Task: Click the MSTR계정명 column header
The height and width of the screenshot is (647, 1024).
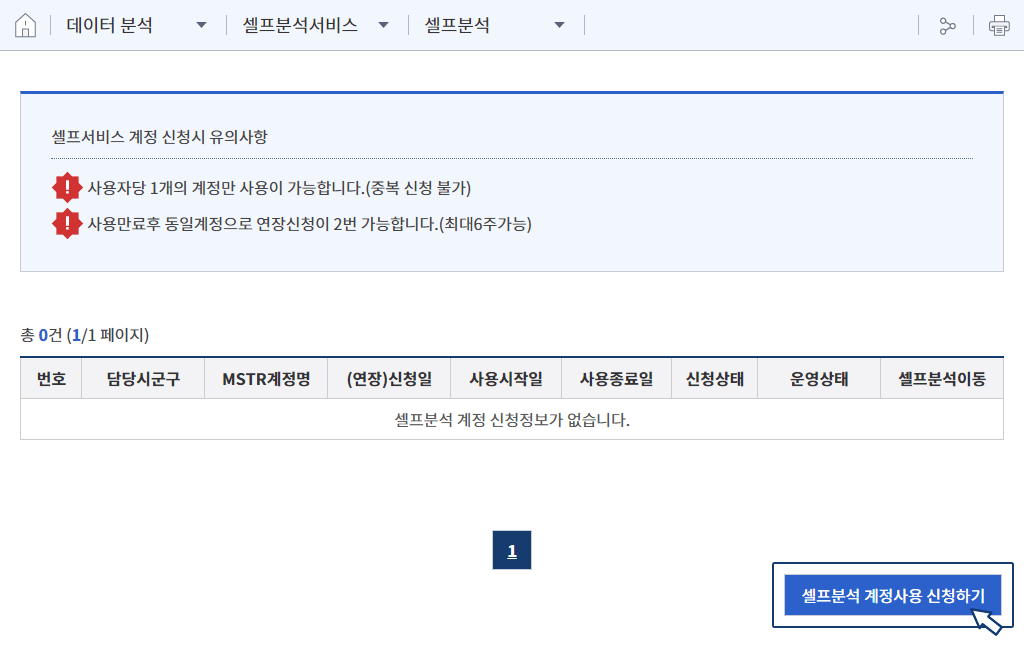Action: pos(266,379)
